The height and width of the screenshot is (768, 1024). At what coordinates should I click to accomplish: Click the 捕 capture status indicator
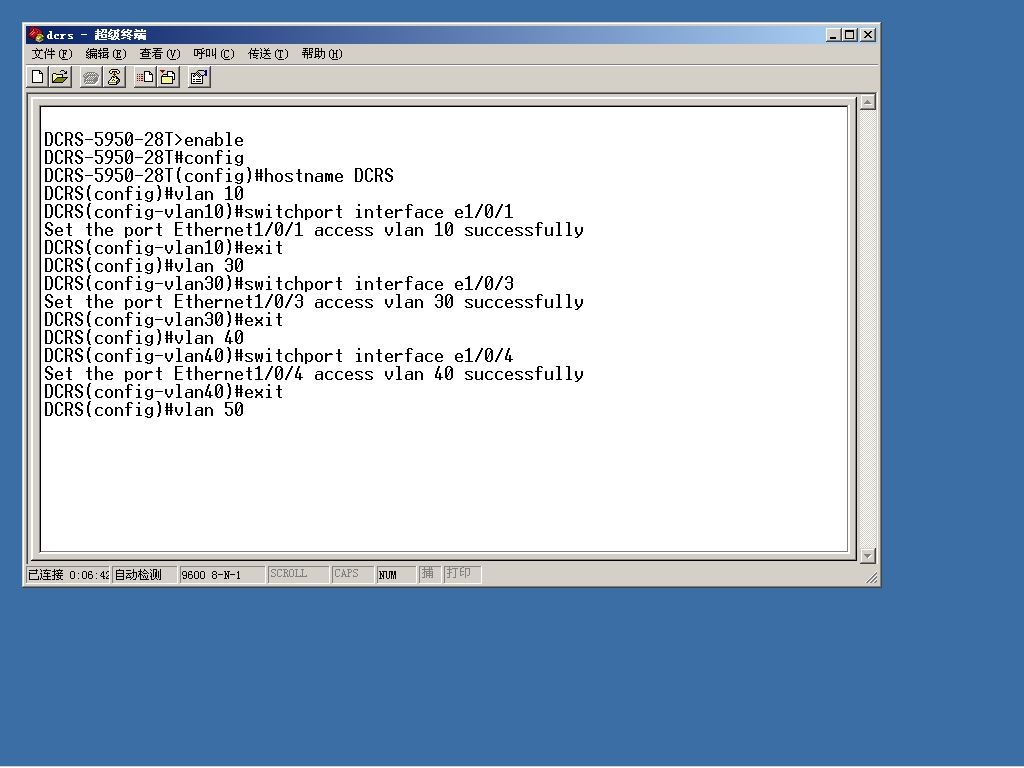tap(429, 574)
